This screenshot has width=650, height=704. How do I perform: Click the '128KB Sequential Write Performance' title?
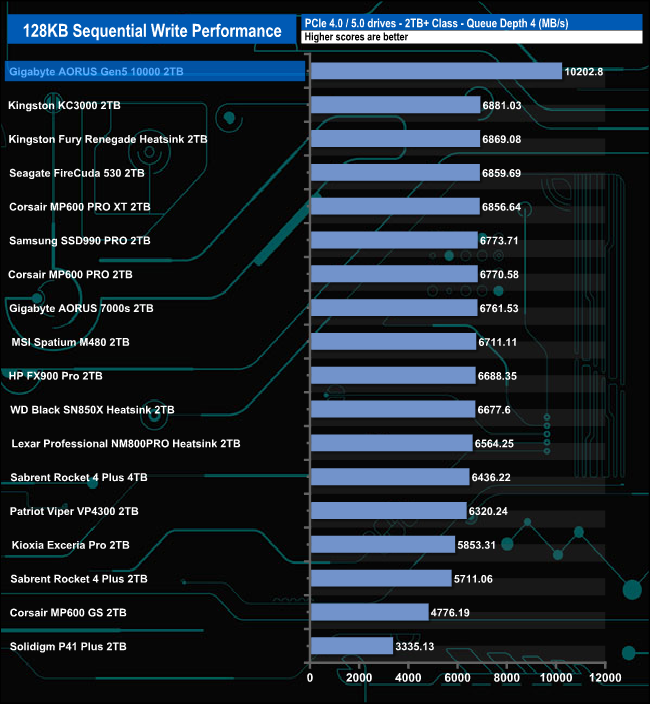[152, 31]
